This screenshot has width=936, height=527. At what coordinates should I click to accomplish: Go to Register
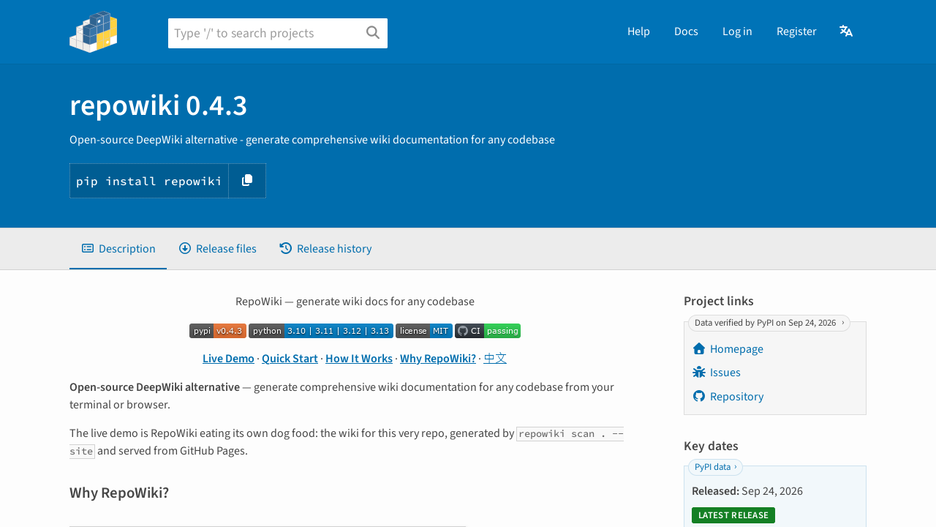pos(796,31)
